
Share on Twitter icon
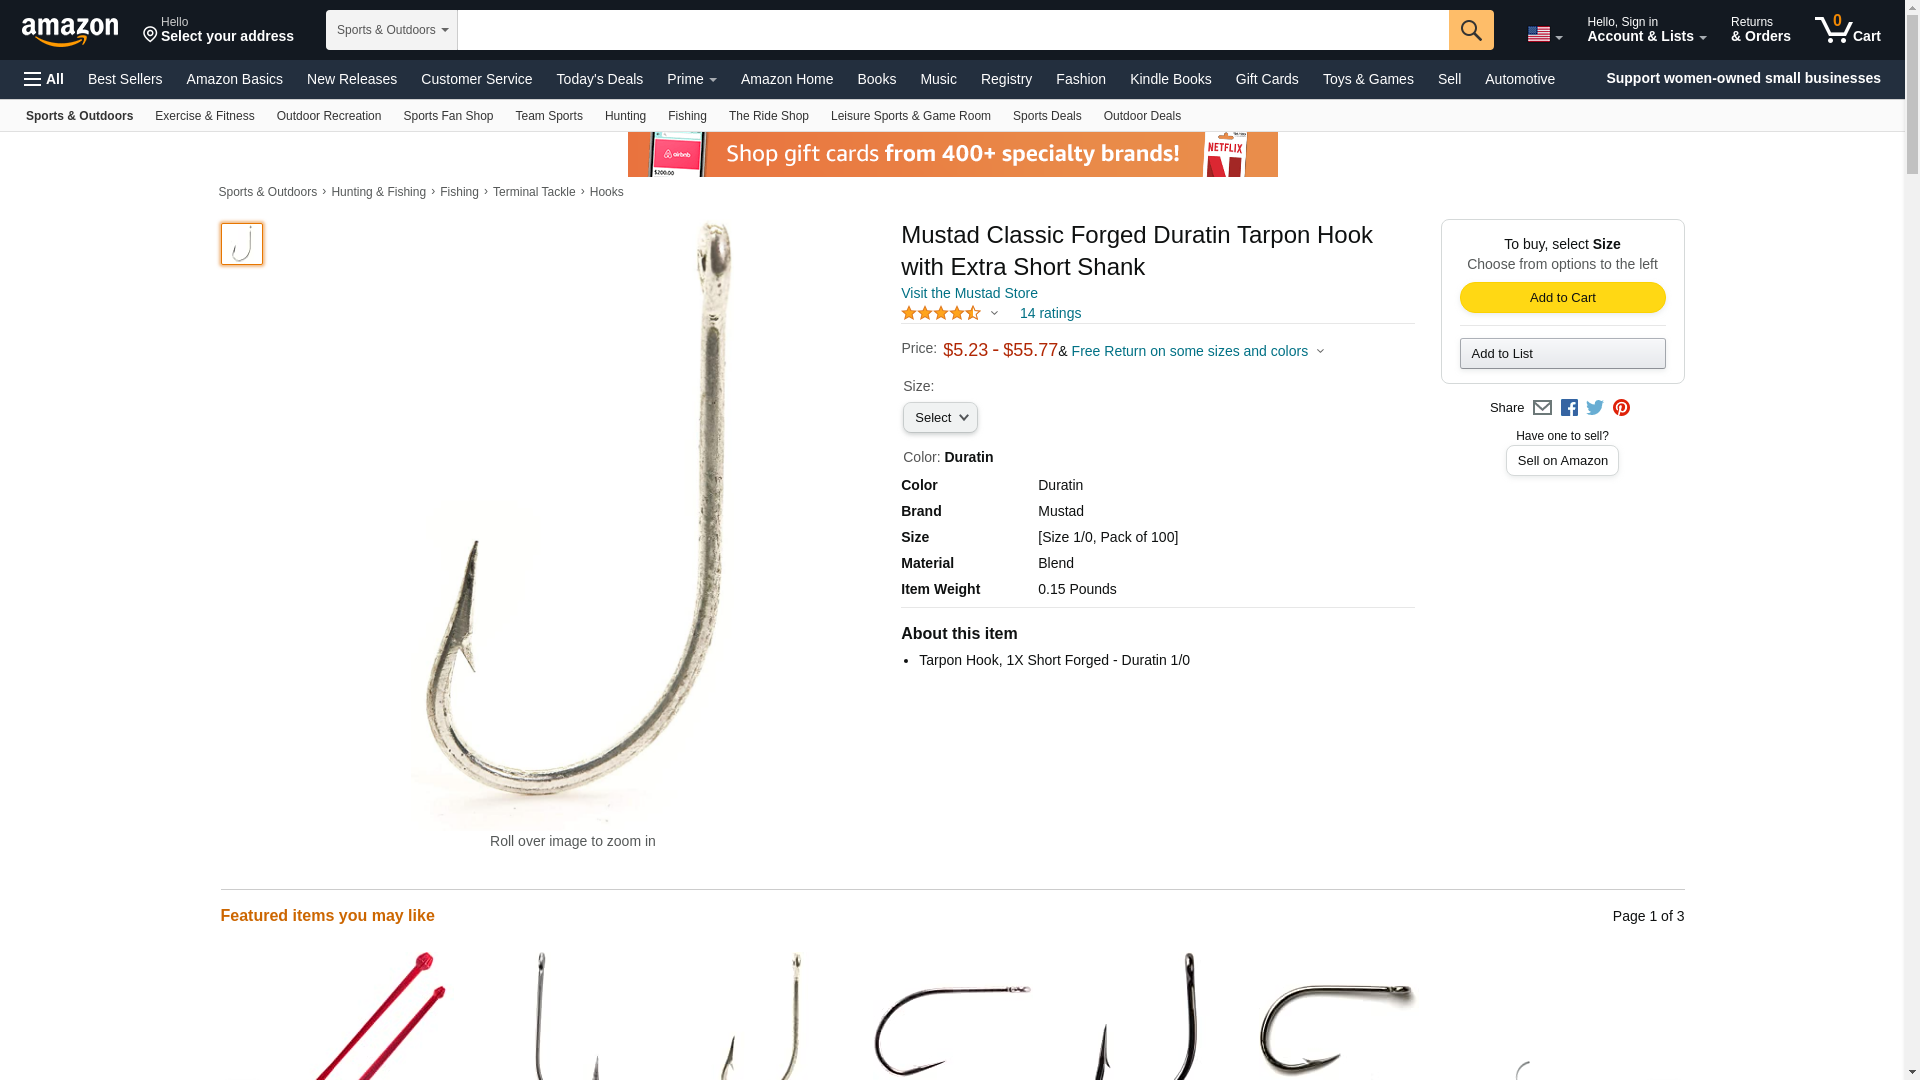[x=1595, y=408]
